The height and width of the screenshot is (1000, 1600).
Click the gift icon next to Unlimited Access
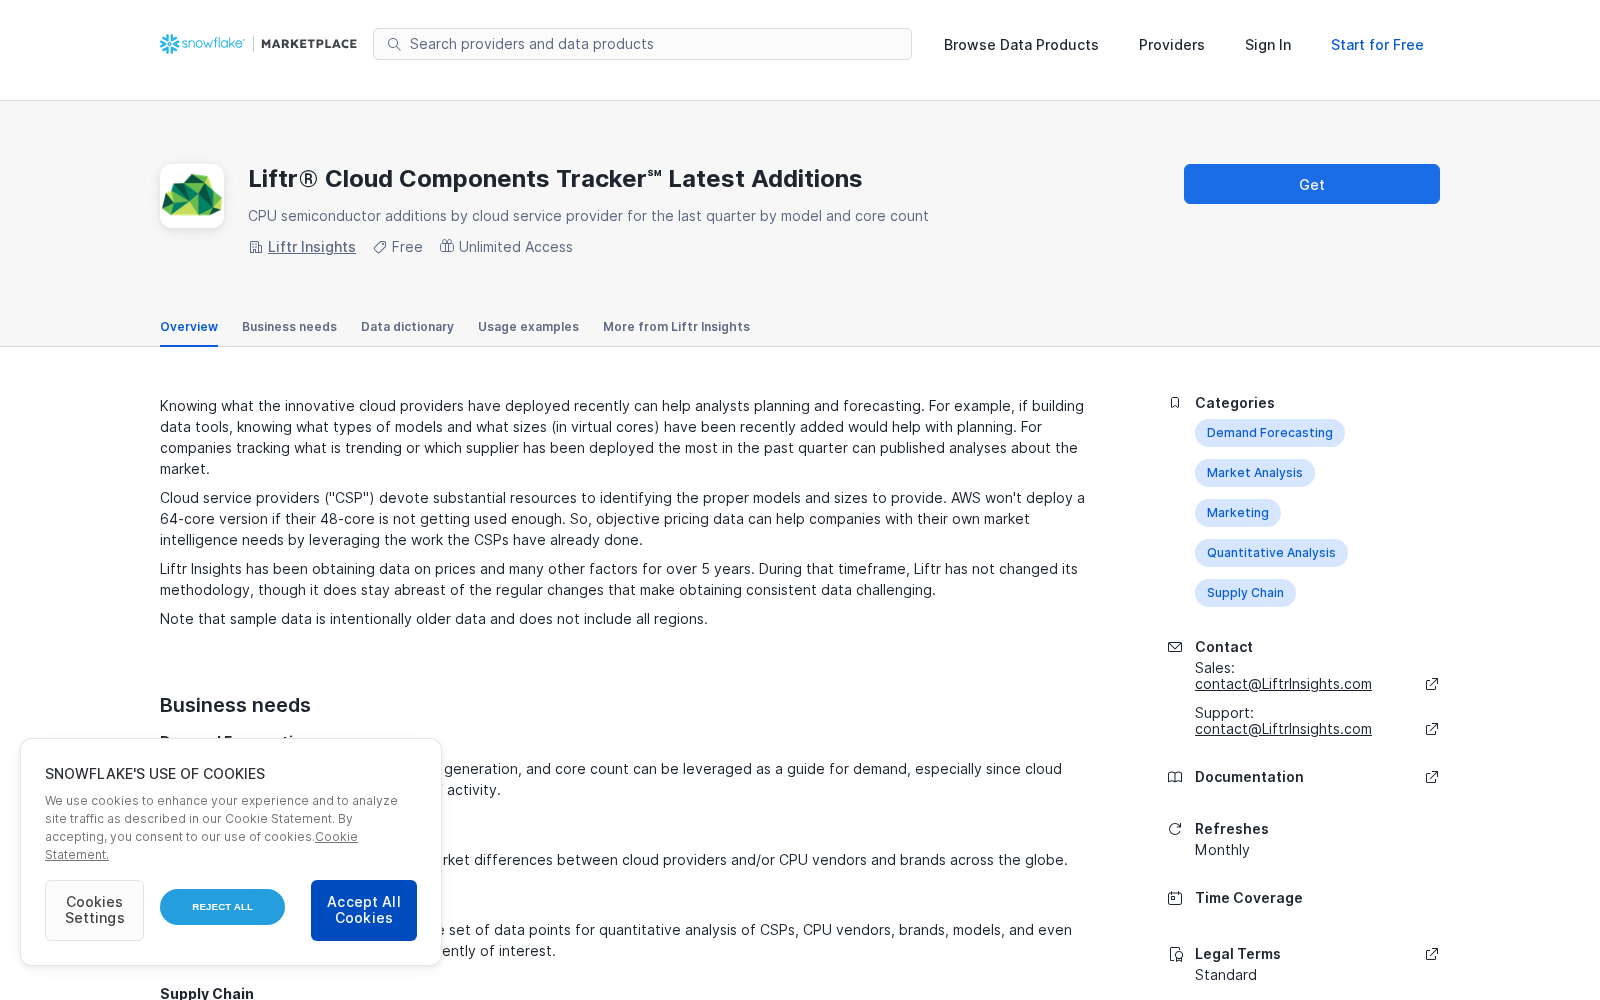tap(447, 246)
